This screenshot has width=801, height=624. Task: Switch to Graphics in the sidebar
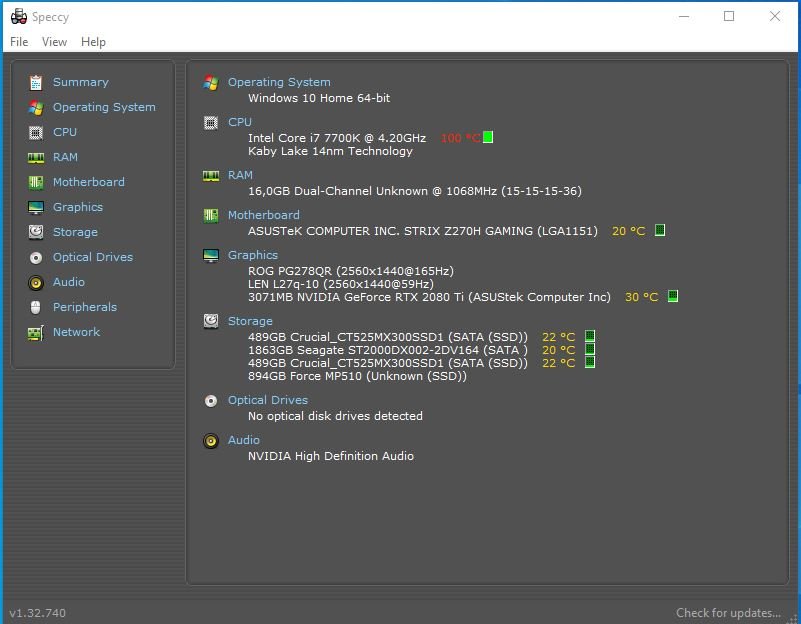(78, 207)
